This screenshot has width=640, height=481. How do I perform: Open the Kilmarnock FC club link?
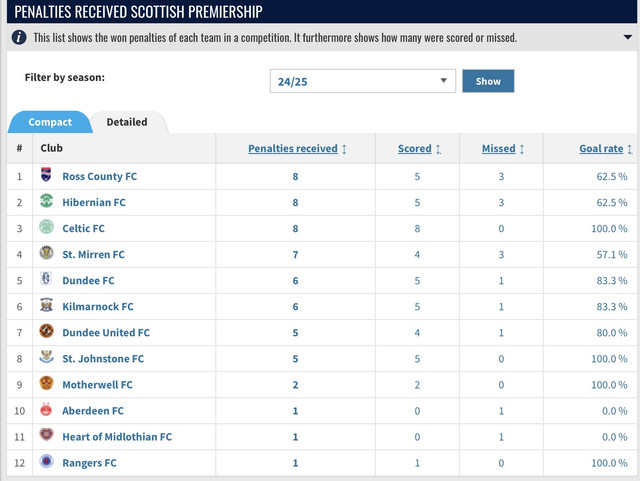98,307
